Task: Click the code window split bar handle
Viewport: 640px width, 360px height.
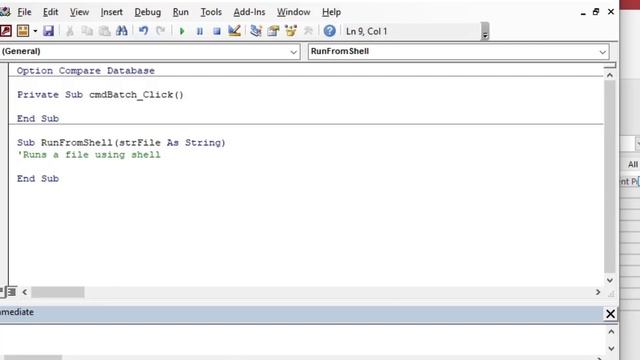Action: [610, 65]
